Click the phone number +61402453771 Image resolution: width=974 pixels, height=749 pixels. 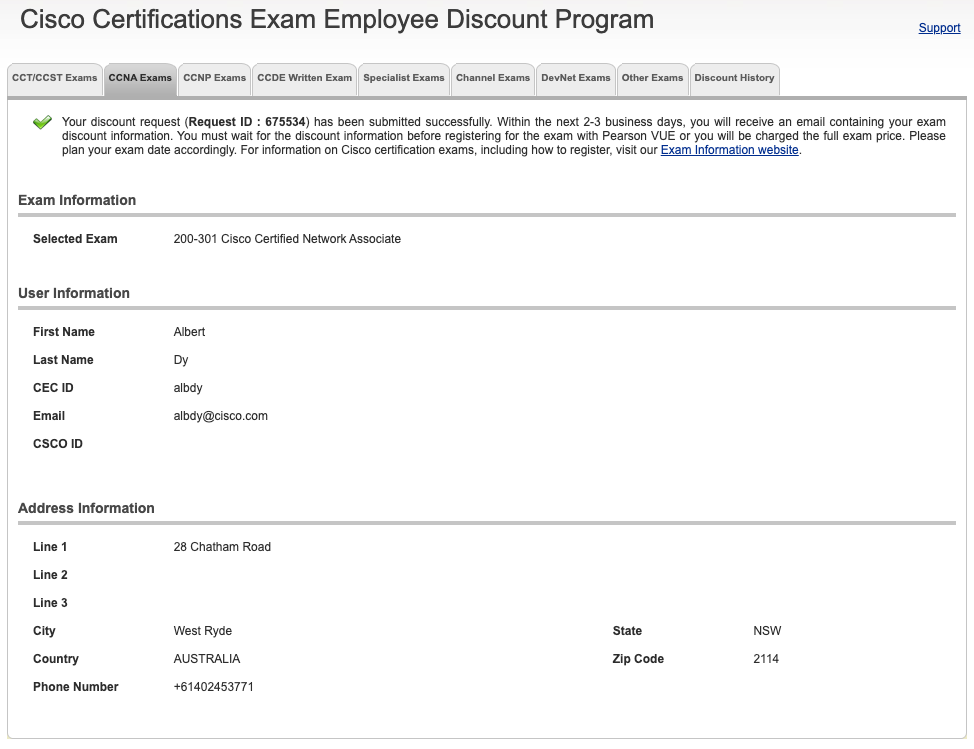point(213,687)
